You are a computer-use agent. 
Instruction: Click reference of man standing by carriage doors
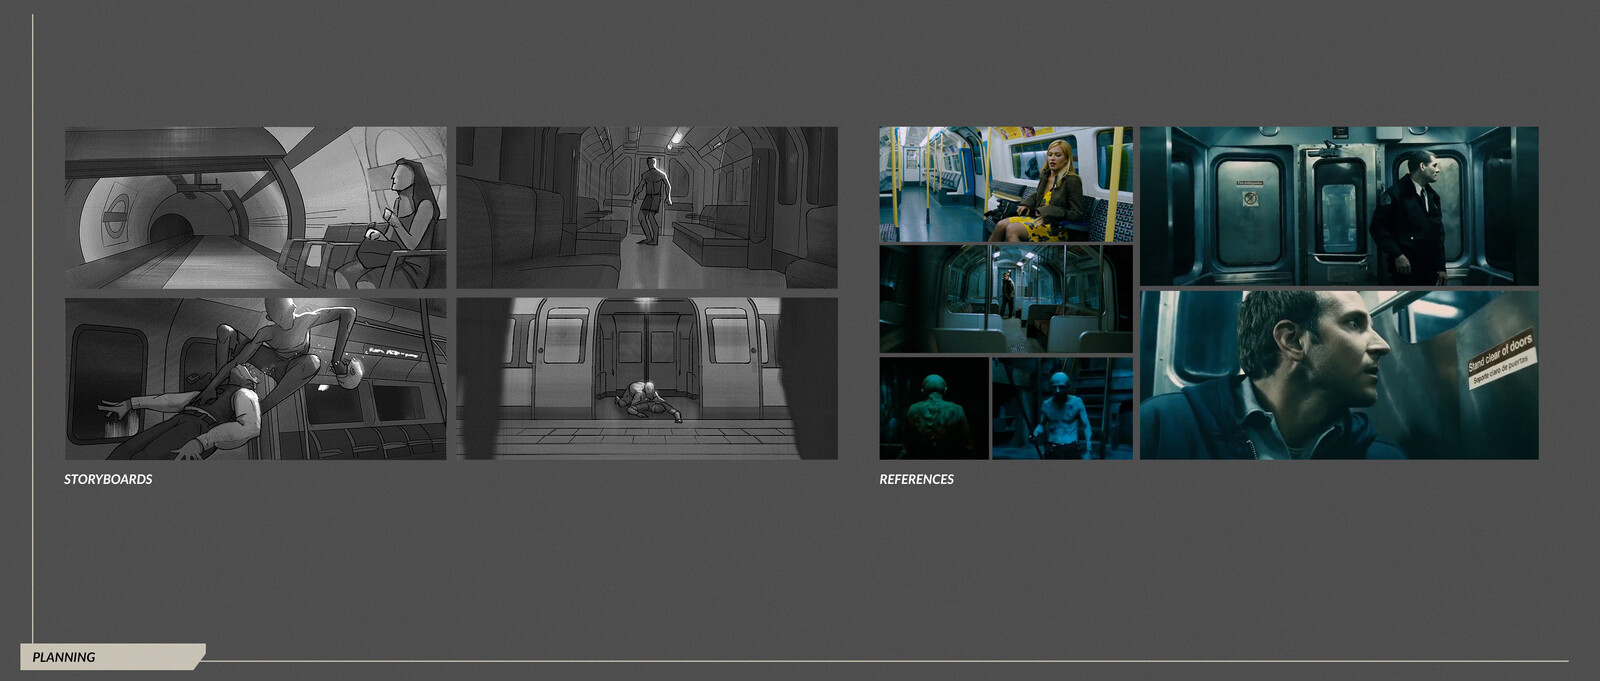point(1339,206)
